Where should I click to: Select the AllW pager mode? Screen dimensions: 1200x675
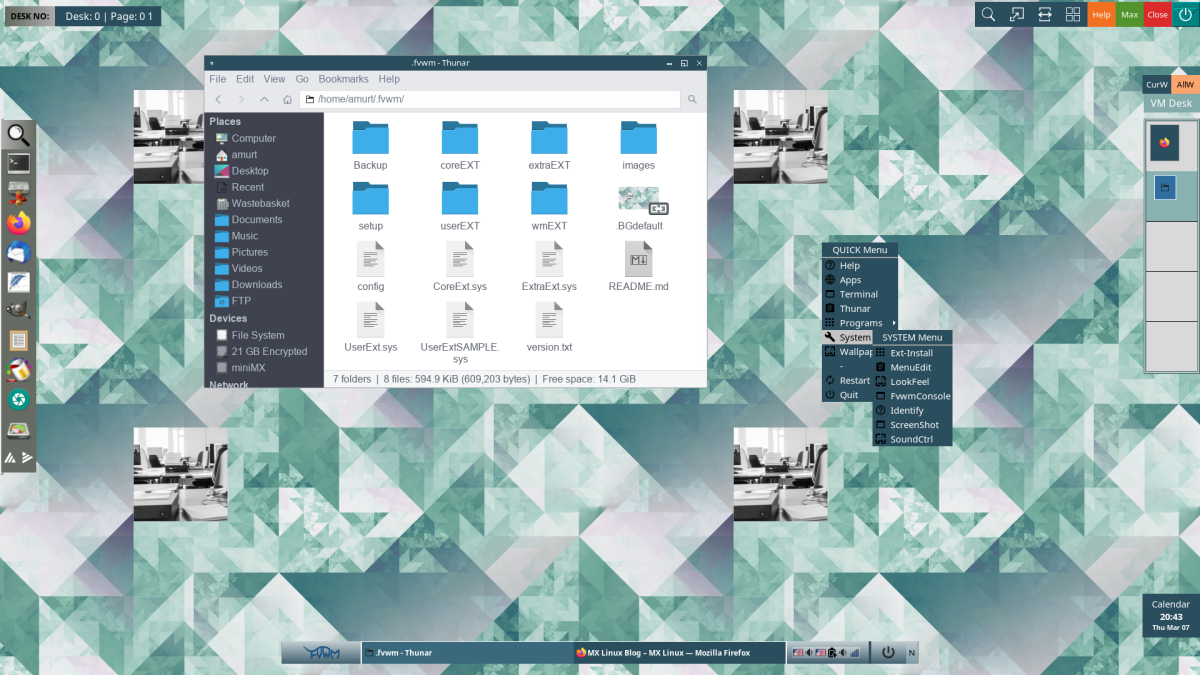pyautogui.click(x=1184, y=85)
